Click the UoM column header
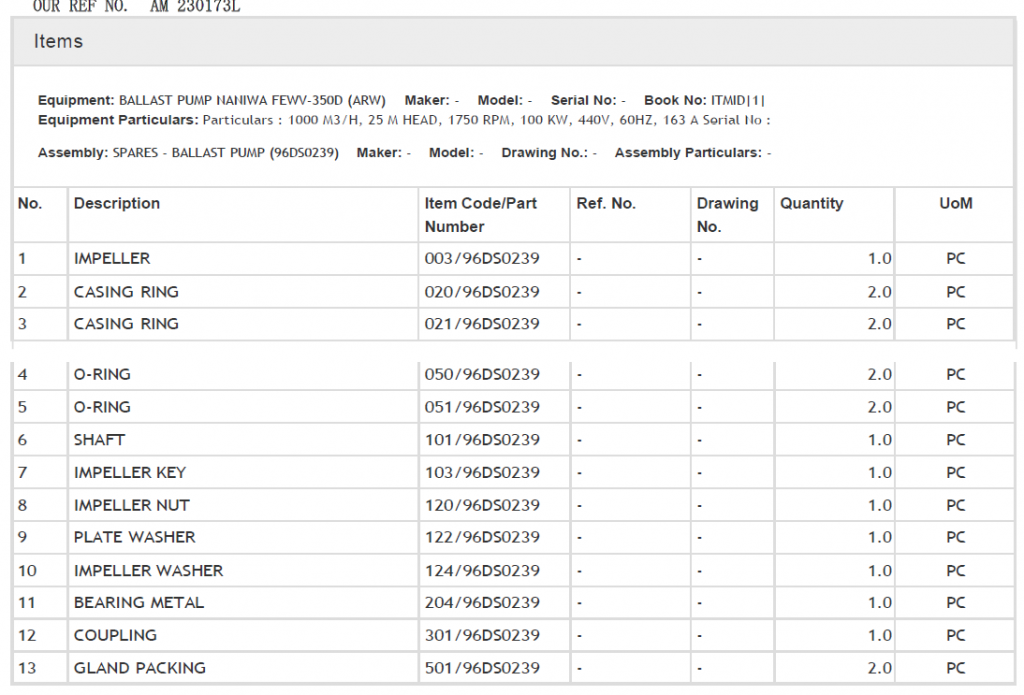The image size is (1024, 695). 955,203
